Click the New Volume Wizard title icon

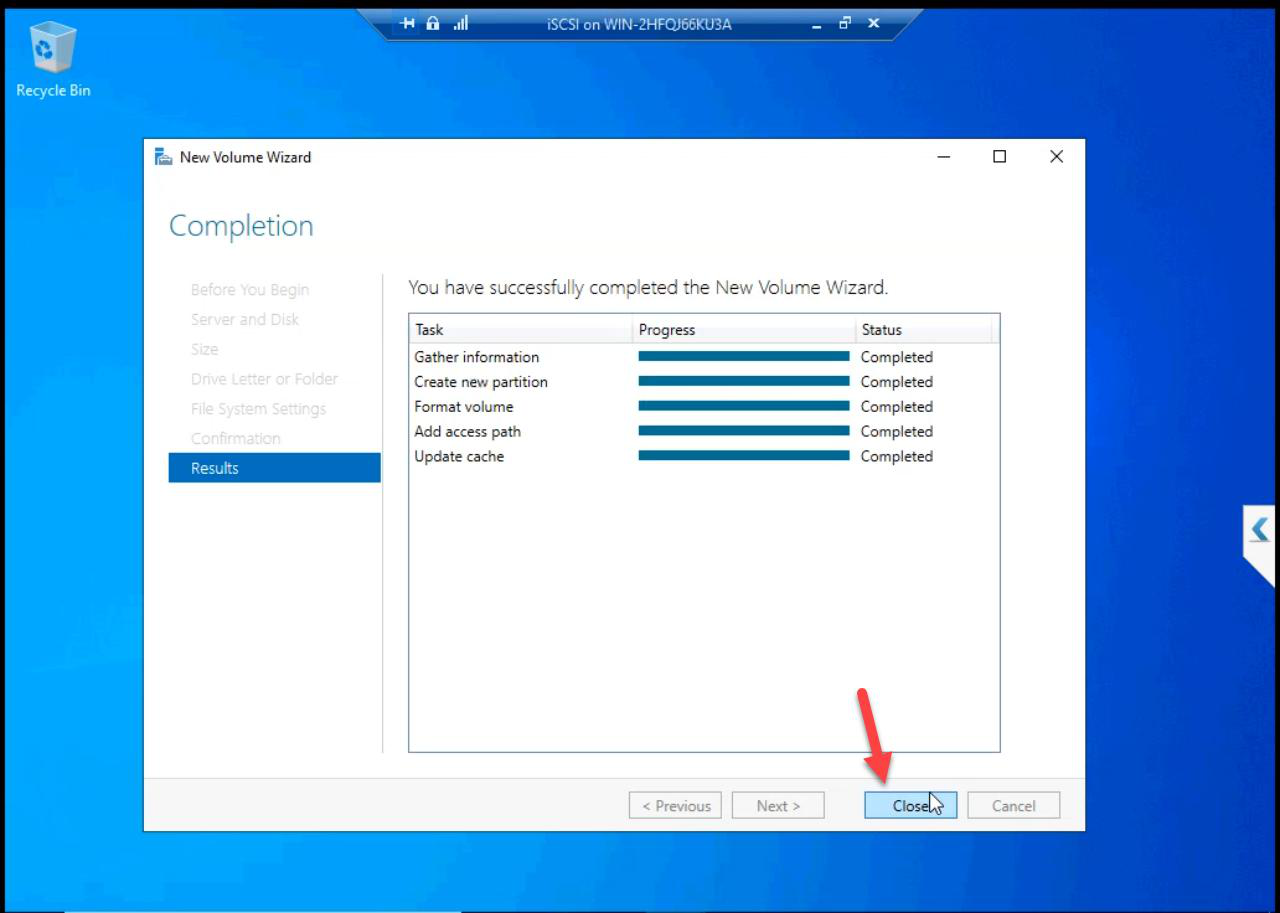[163, 157]
